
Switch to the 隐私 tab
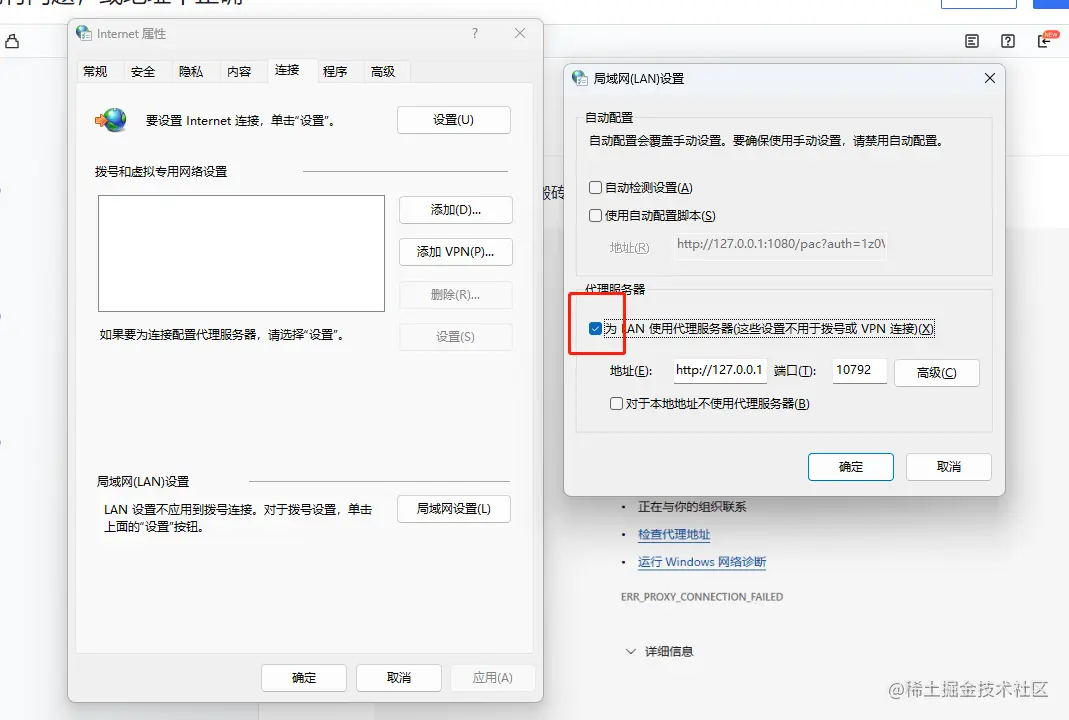pos(191,72)
